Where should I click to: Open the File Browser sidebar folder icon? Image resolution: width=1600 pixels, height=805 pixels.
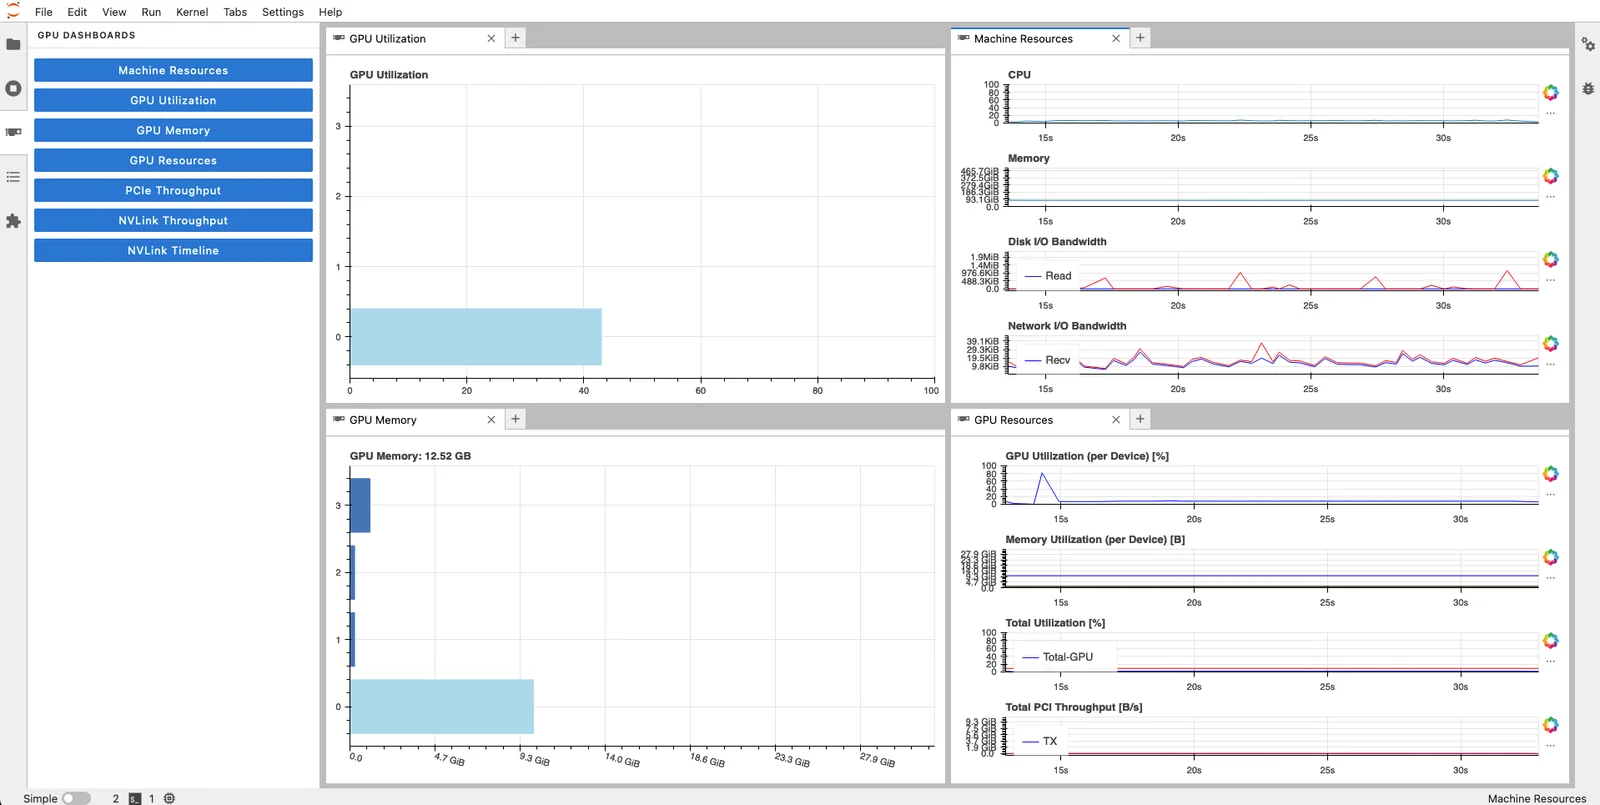pyautogui.click(x=13, y=44)
